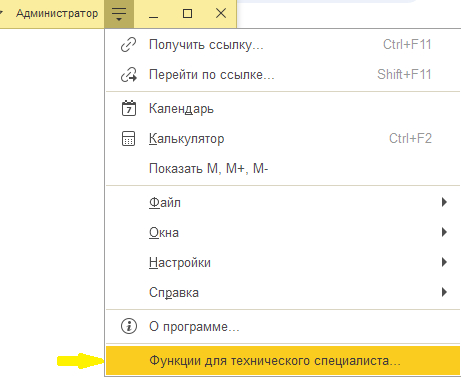The height and width of the screenshot is (377, 462).
Task: Click the Ctrl+F11 shortcut label
Action: point(407,44)
